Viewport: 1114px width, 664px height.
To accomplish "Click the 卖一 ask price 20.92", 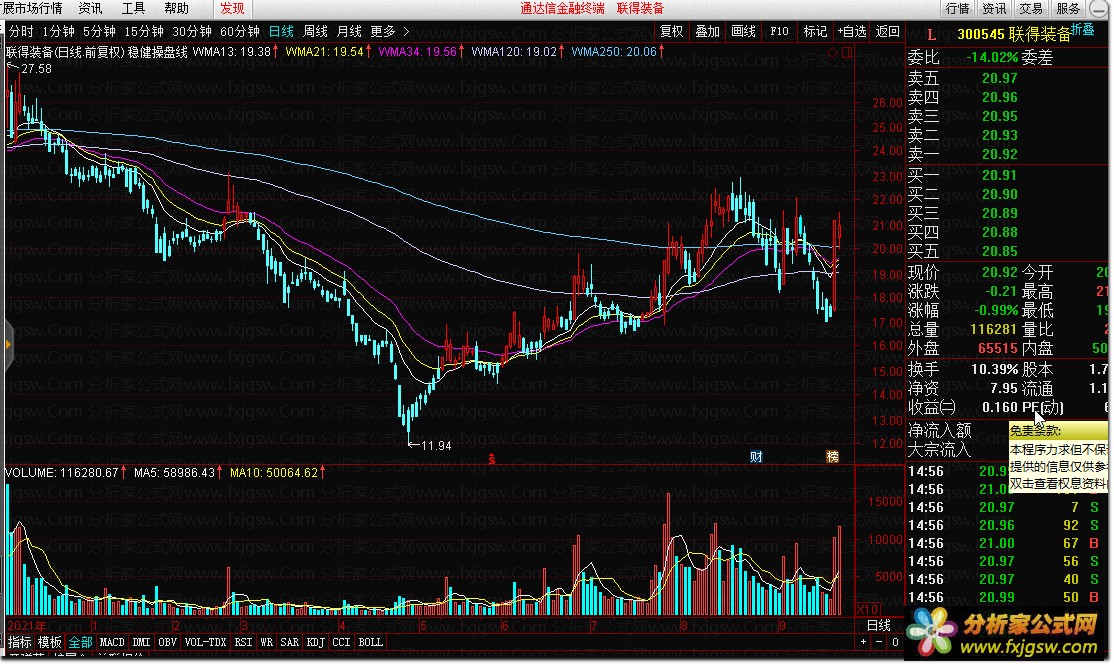I will [x=1000, y=154].
